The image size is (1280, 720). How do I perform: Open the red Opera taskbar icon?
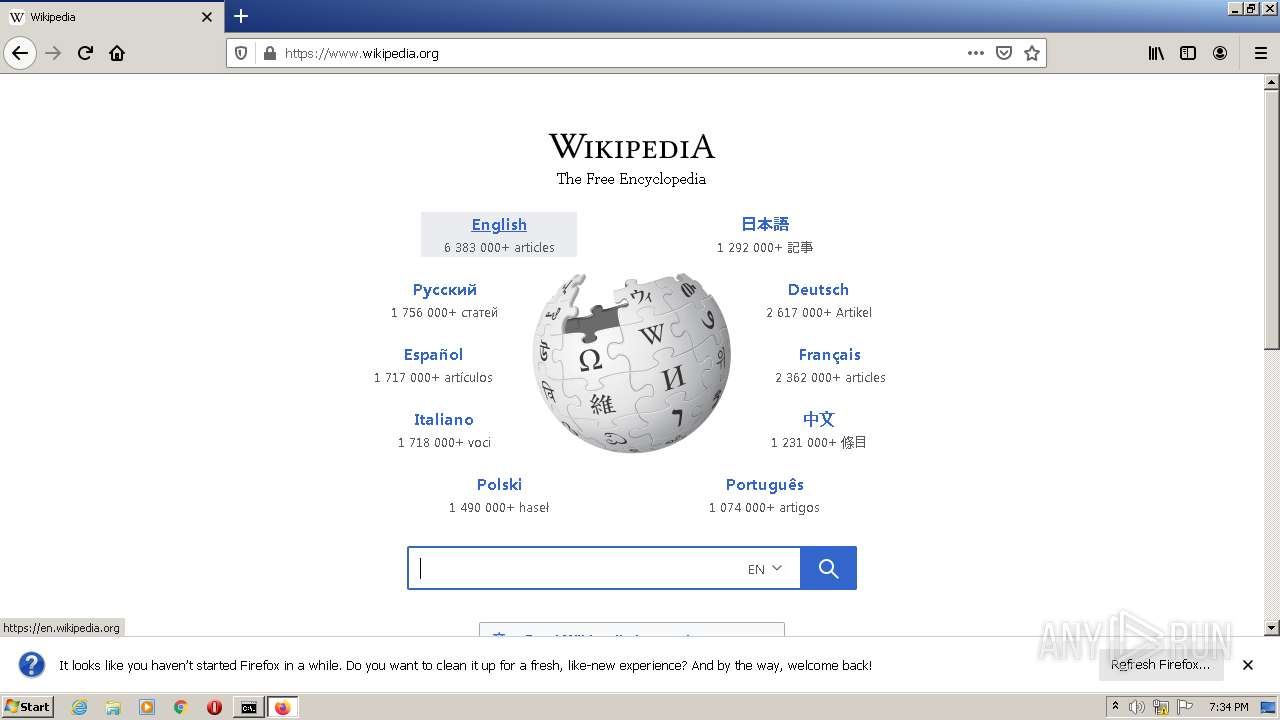click(x=214, y=707)
